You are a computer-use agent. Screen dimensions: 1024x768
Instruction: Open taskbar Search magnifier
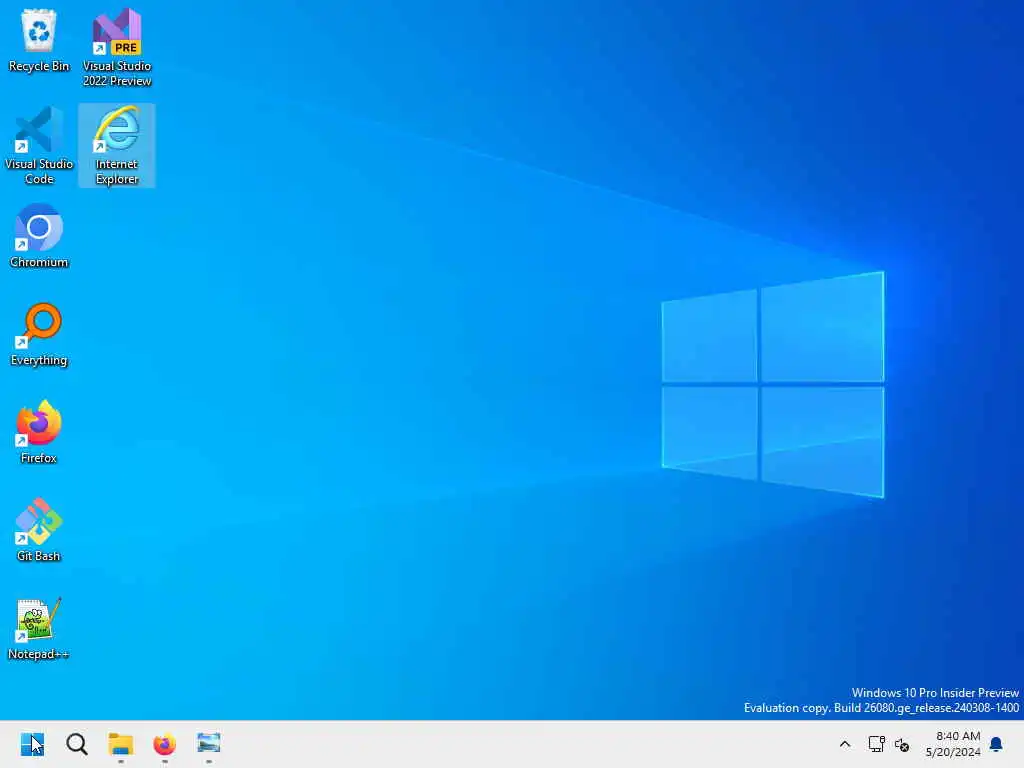pos(76,744)
